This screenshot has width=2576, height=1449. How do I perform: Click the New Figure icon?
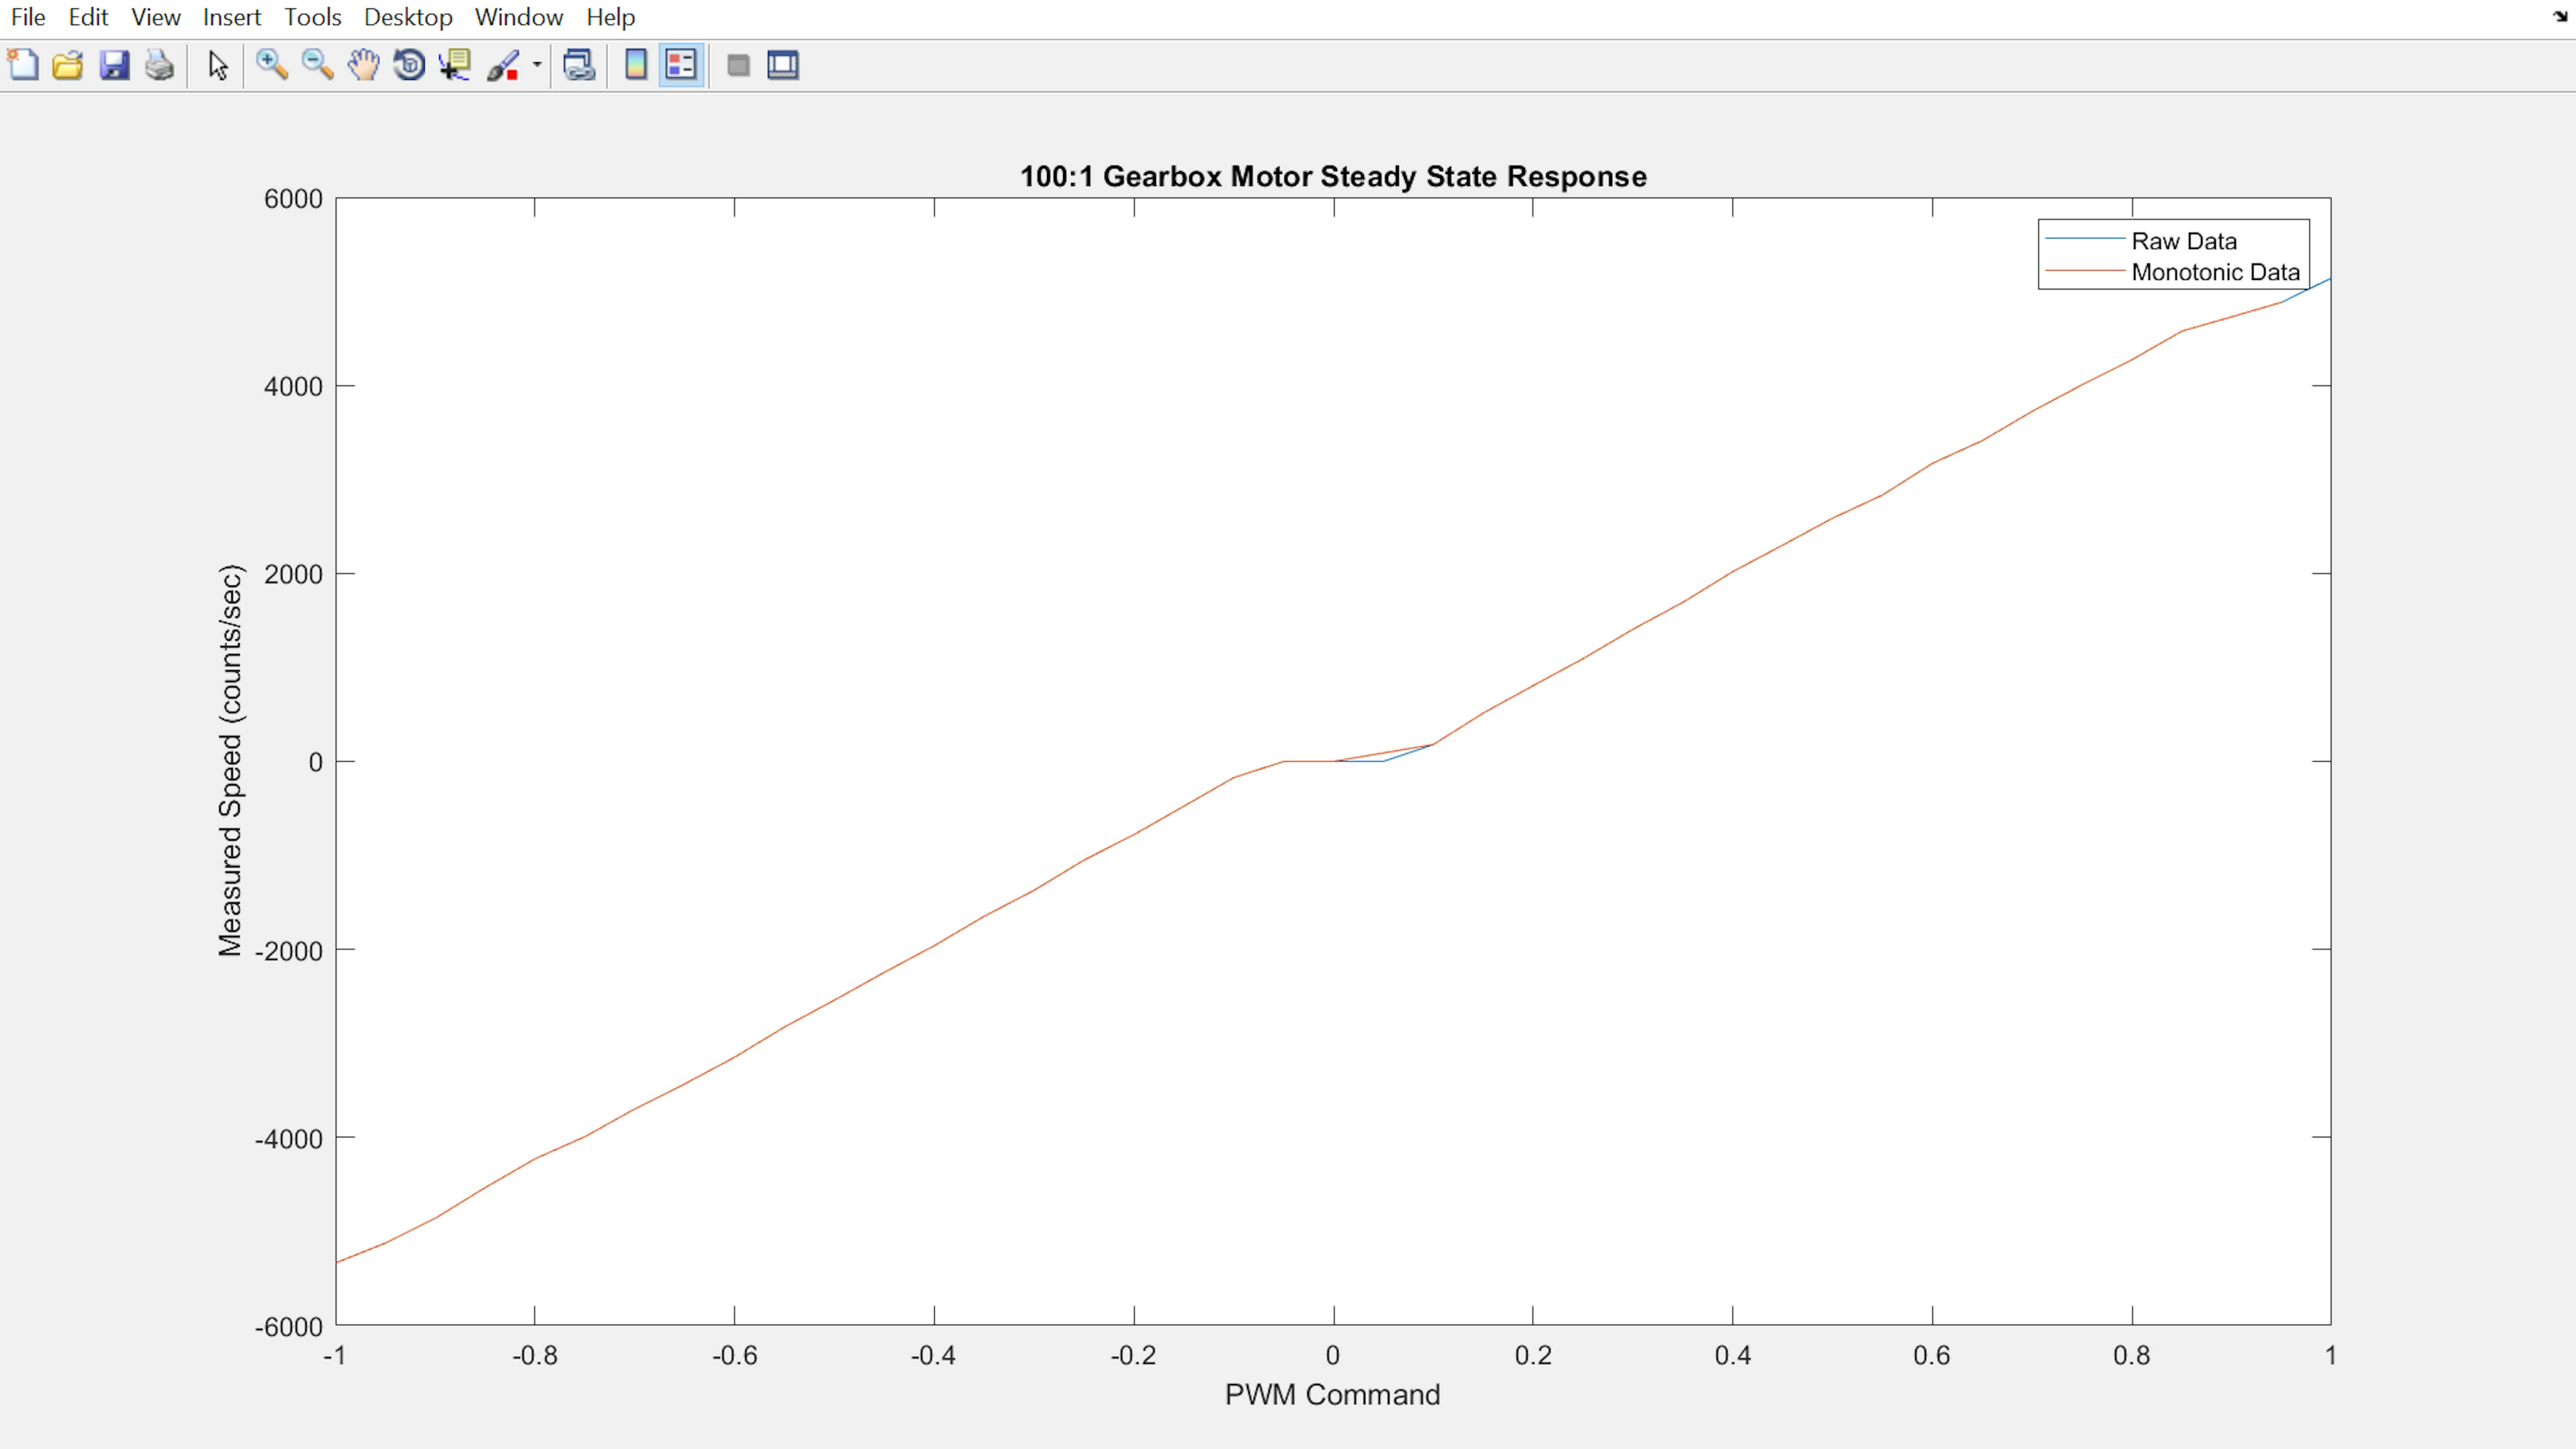[x=23, y=65]
